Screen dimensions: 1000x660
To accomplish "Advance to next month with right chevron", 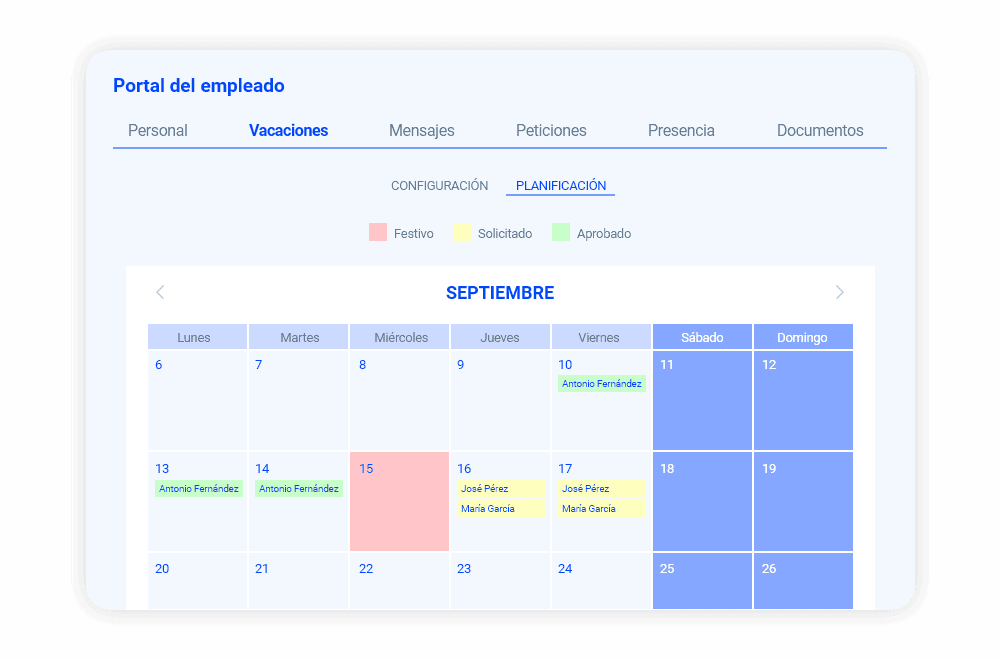I will (x=839, y=292).
